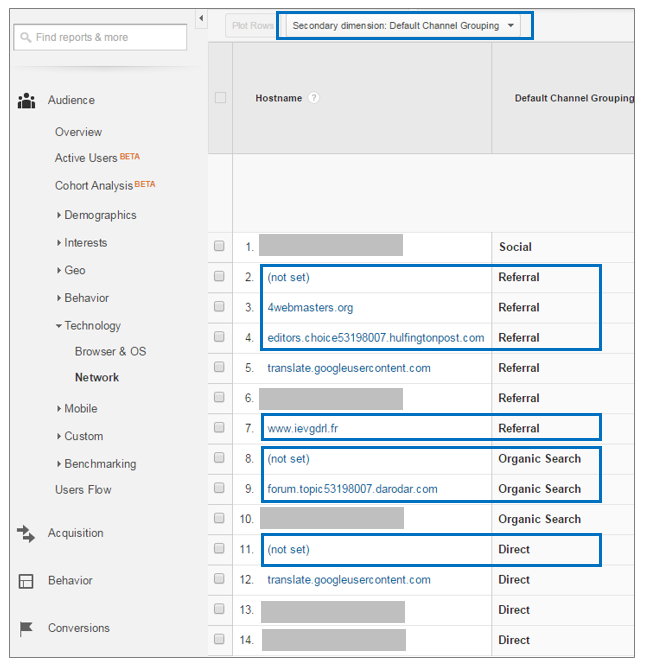The height and width of the screenshot is (669, 655).
Task: Open the Users Flow report
Action: tap(83, 490)
